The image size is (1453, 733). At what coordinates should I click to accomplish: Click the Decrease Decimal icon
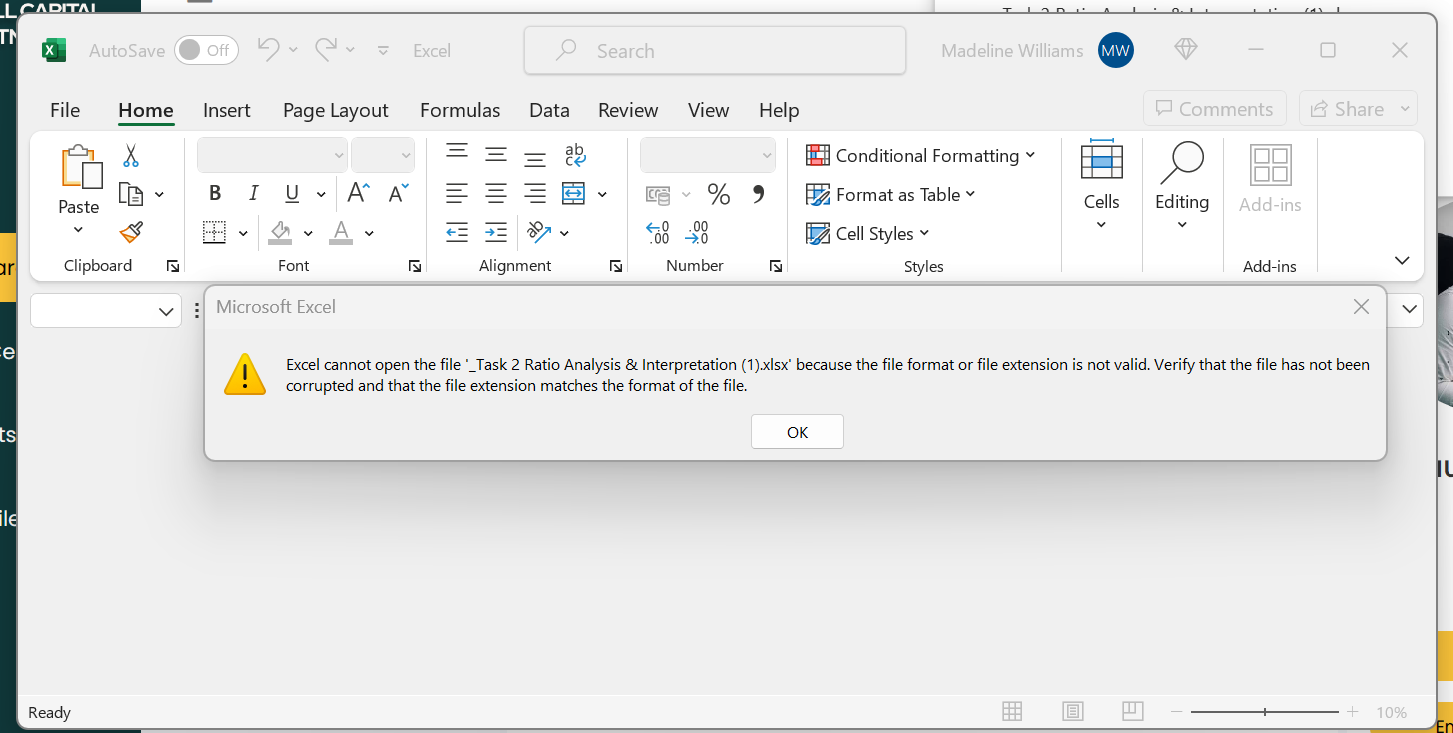coord(697,233)
